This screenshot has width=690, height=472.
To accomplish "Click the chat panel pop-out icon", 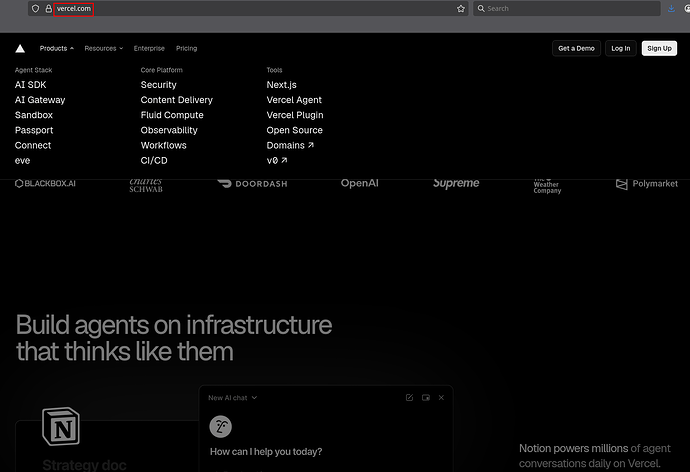I will click(x=426, y=398).
